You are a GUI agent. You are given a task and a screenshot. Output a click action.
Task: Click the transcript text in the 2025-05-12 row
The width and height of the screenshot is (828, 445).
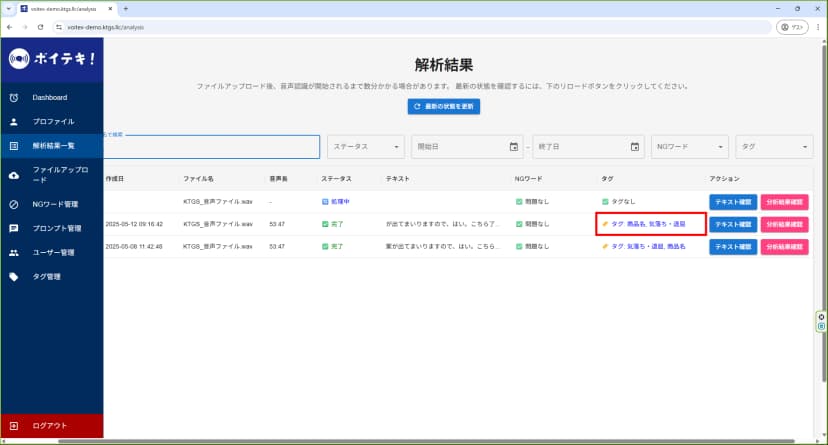click(x=443, y=224)
